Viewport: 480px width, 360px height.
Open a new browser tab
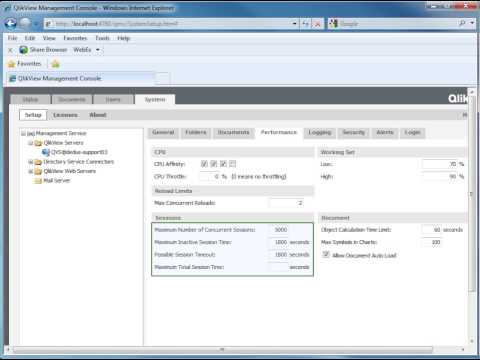pos(163,79)
